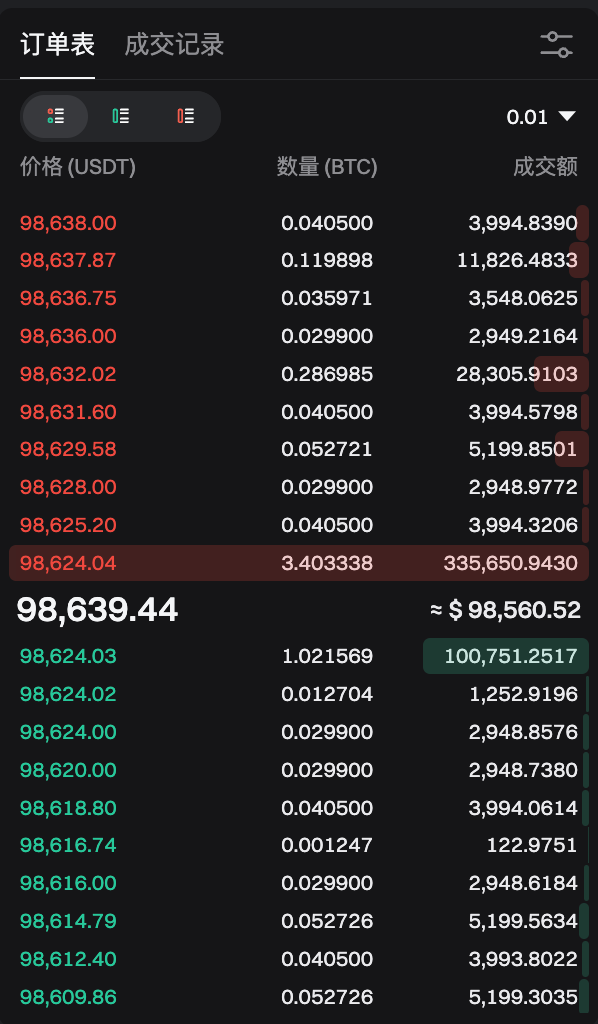Select the 数量 (BTC) column header
Screen dimensions: 598x1024
327,167
